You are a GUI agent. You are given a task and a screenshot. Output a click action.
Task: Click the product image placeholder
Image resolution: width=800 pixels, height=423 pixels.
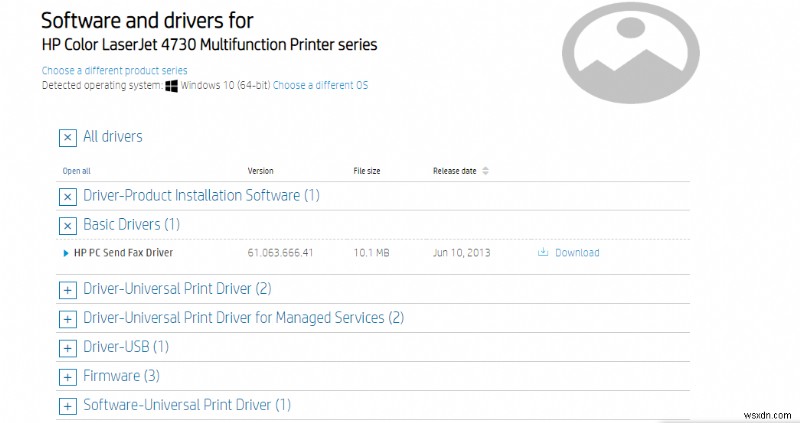(630, 62)
